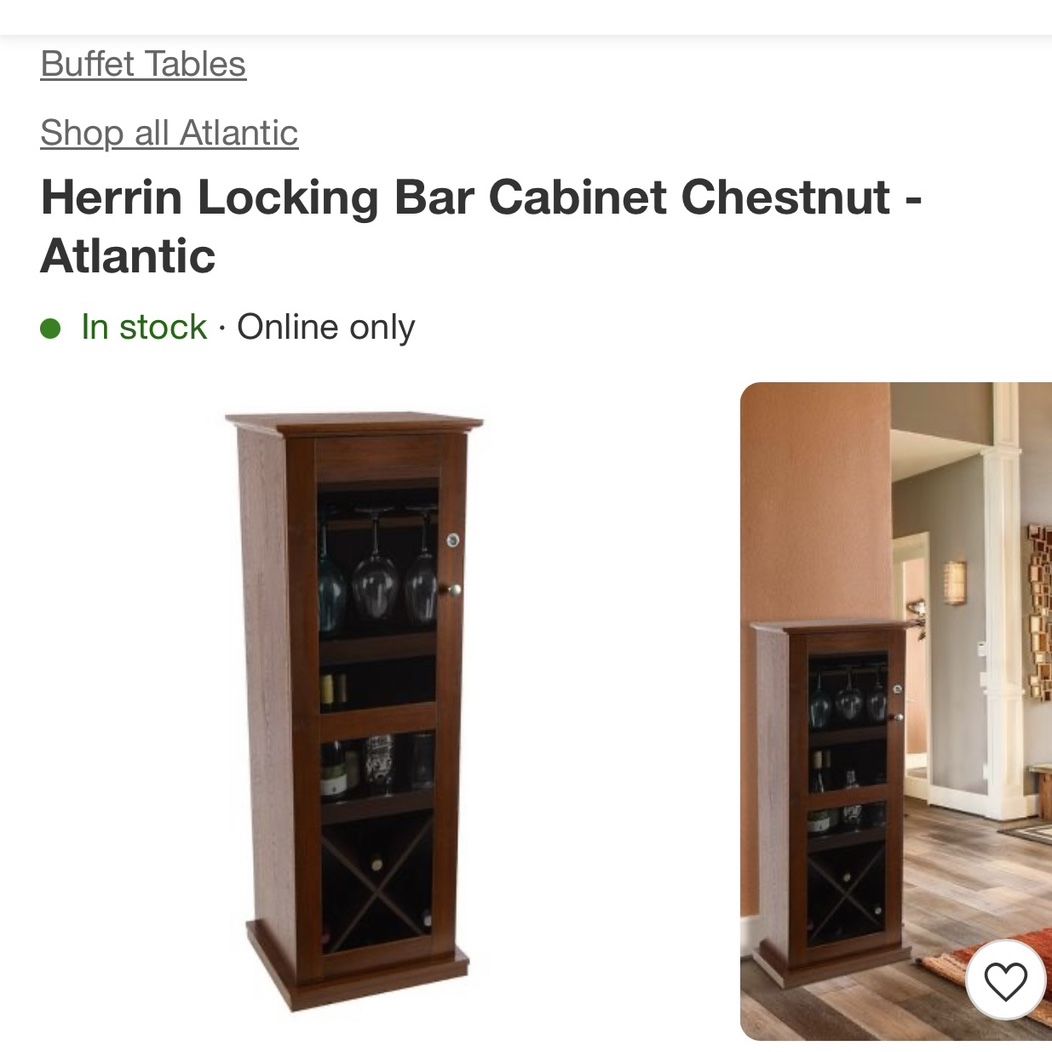Click the wine bottle on main cabinet shelf
The width and height of the screenshot is (1052, 1052).
(333, 770)
